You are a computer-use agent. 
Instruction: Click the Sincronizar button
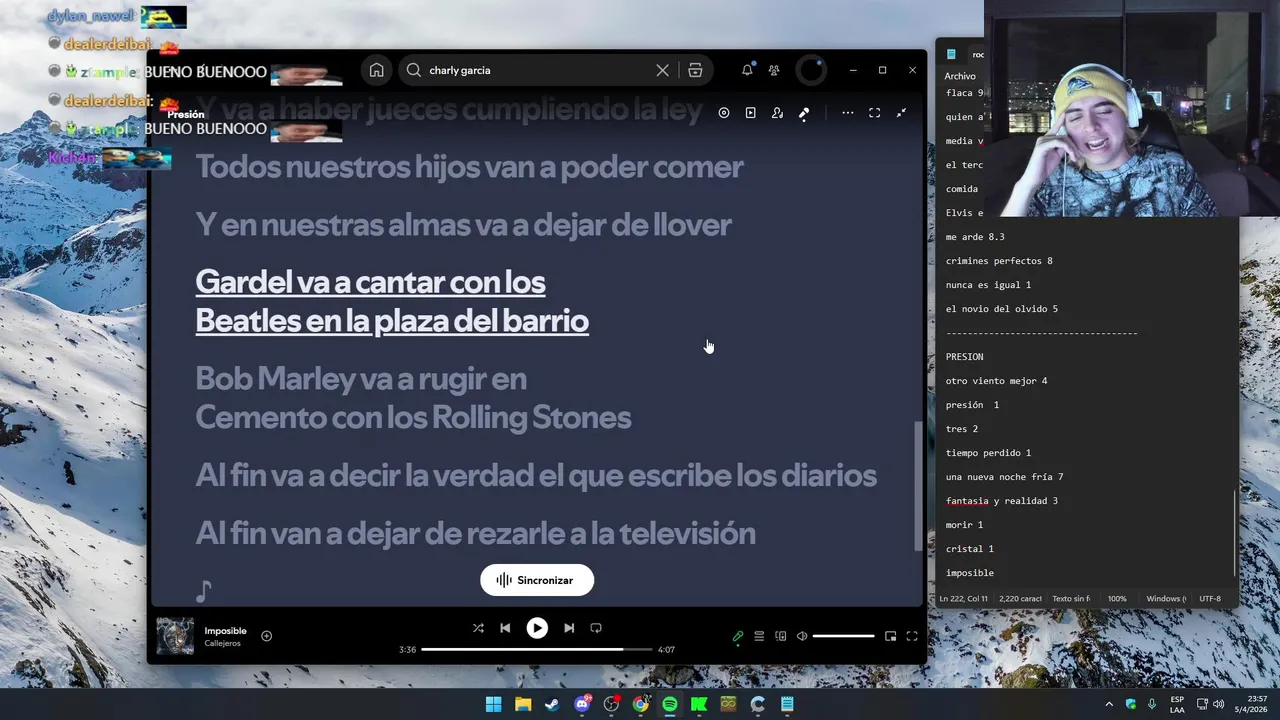[537, 580]
